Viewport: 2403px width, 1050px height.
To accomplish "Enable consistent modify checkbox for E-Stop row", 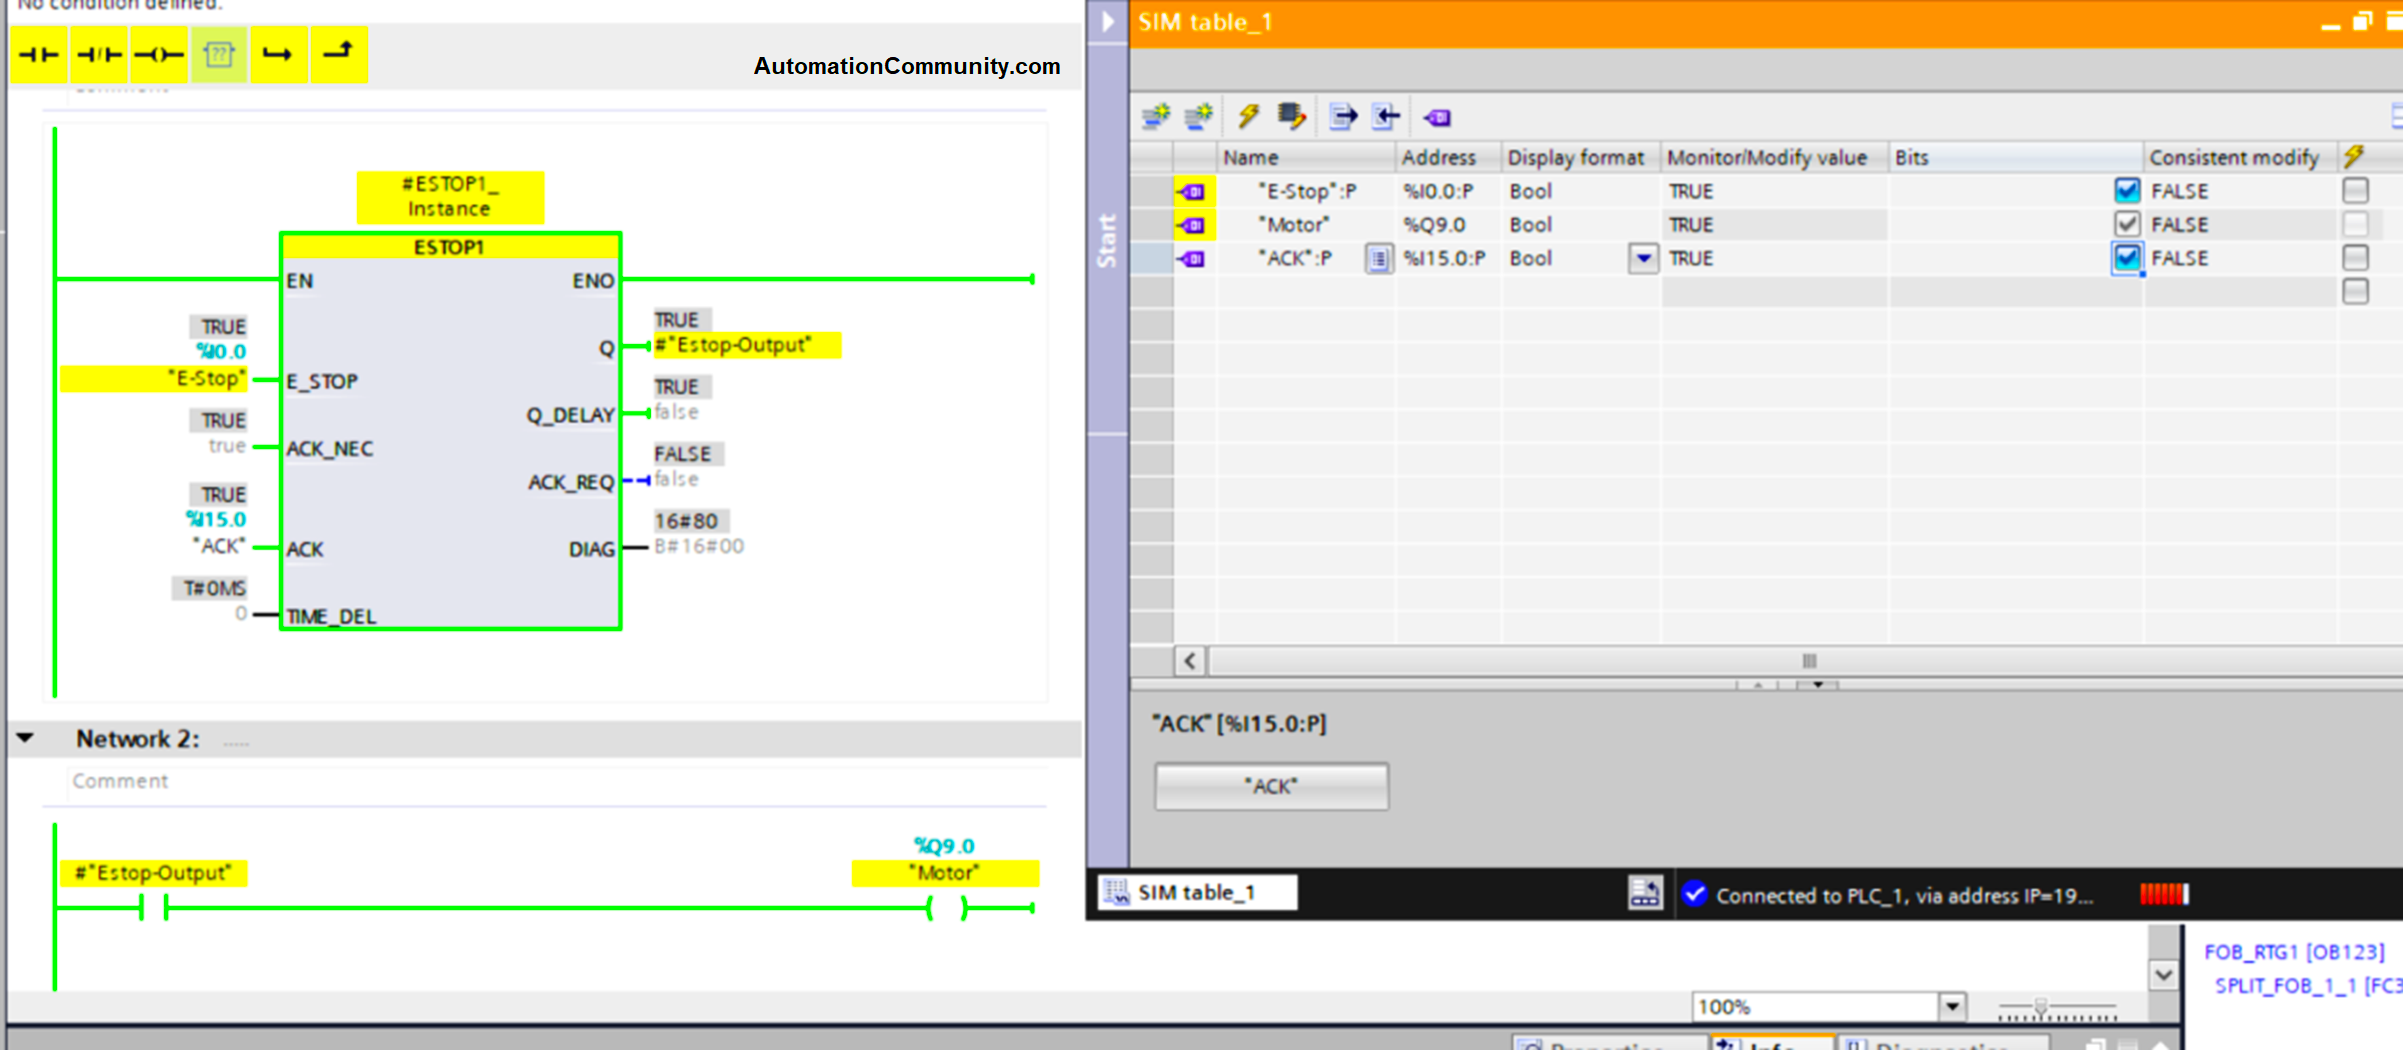I will [2355, 190].
